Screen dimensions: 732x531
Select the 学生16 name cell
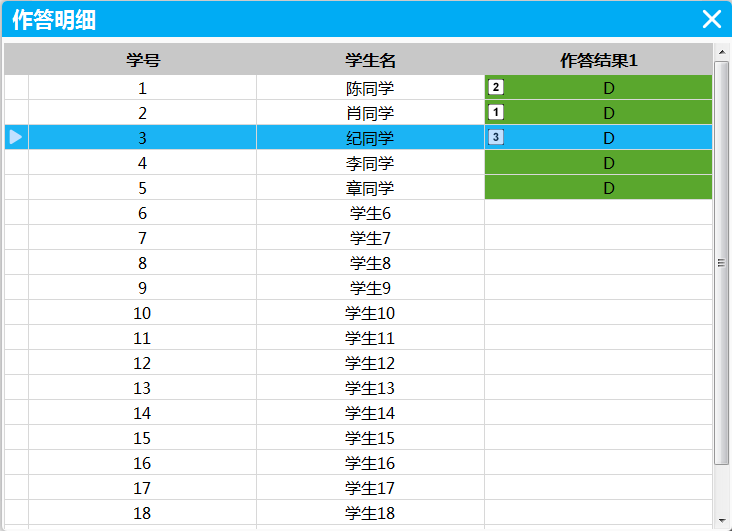(370, 463)
